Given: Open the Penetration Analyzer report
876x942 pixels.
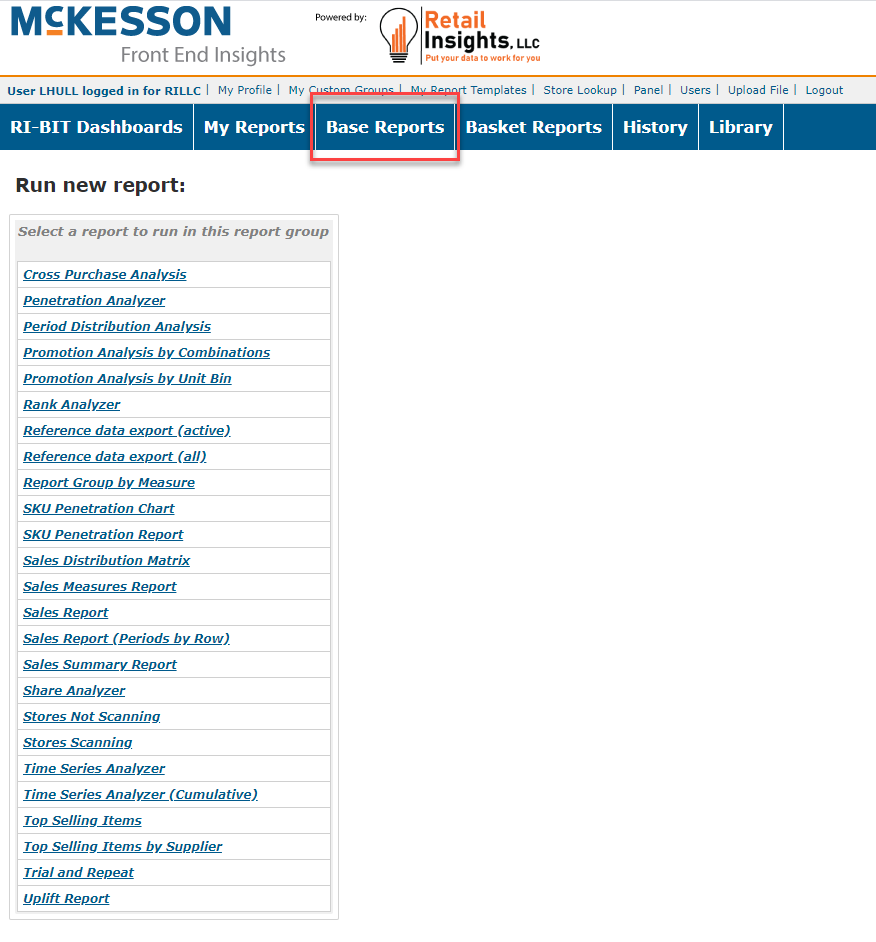Looking at the screenshot, I should [94, 300].
